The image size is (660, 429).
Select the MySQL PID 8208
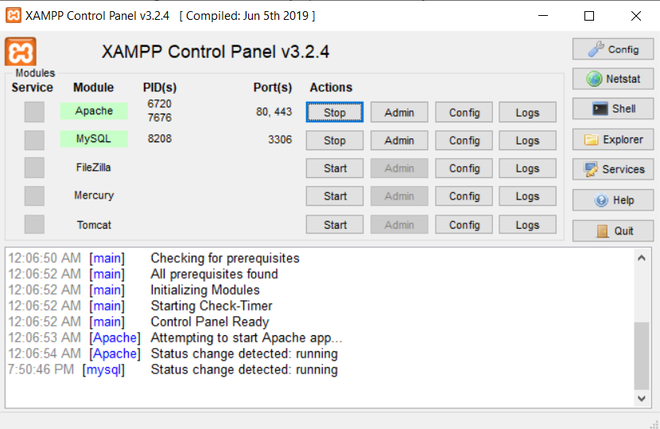(160, 139)
